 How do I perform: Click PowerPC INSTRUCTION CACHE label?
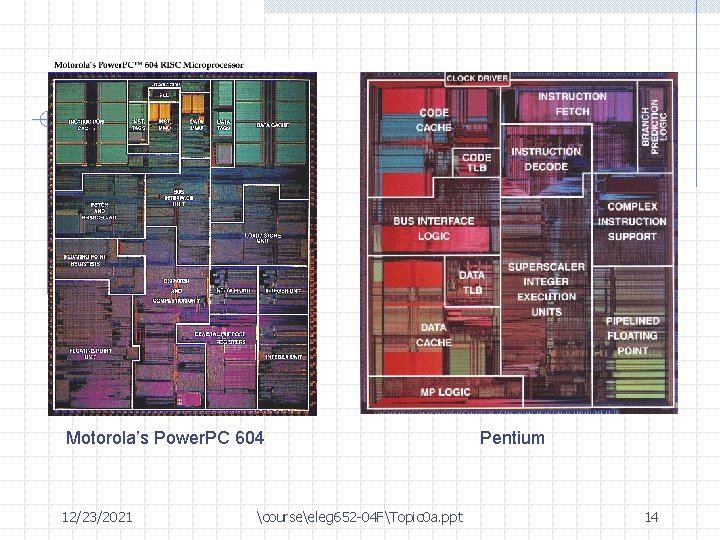(86, 124)
